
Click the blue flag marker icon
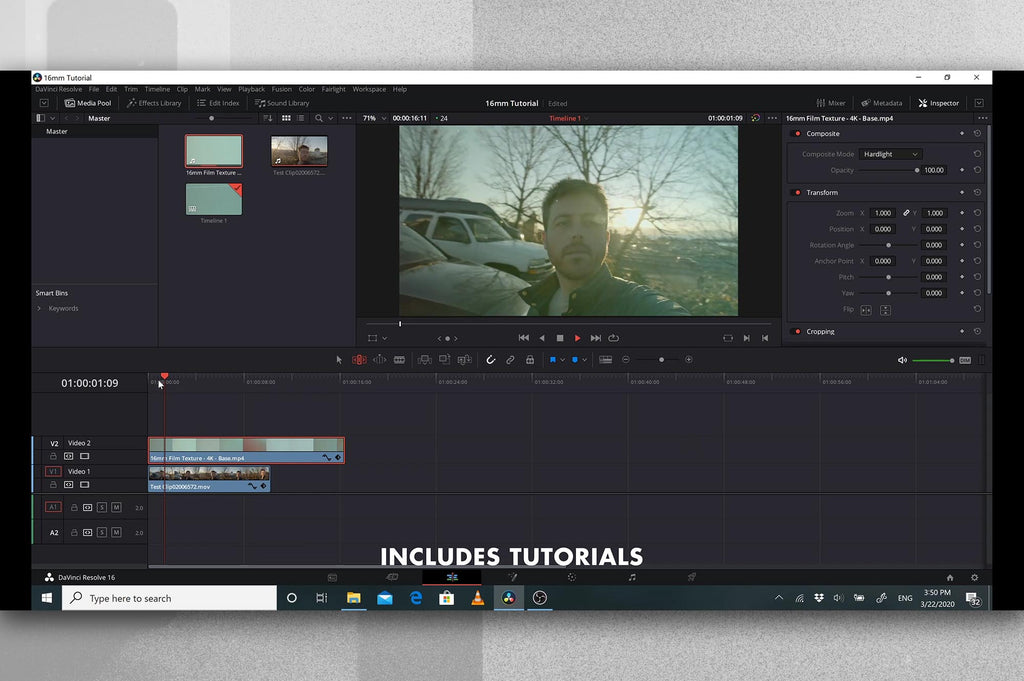pos(552,360)
